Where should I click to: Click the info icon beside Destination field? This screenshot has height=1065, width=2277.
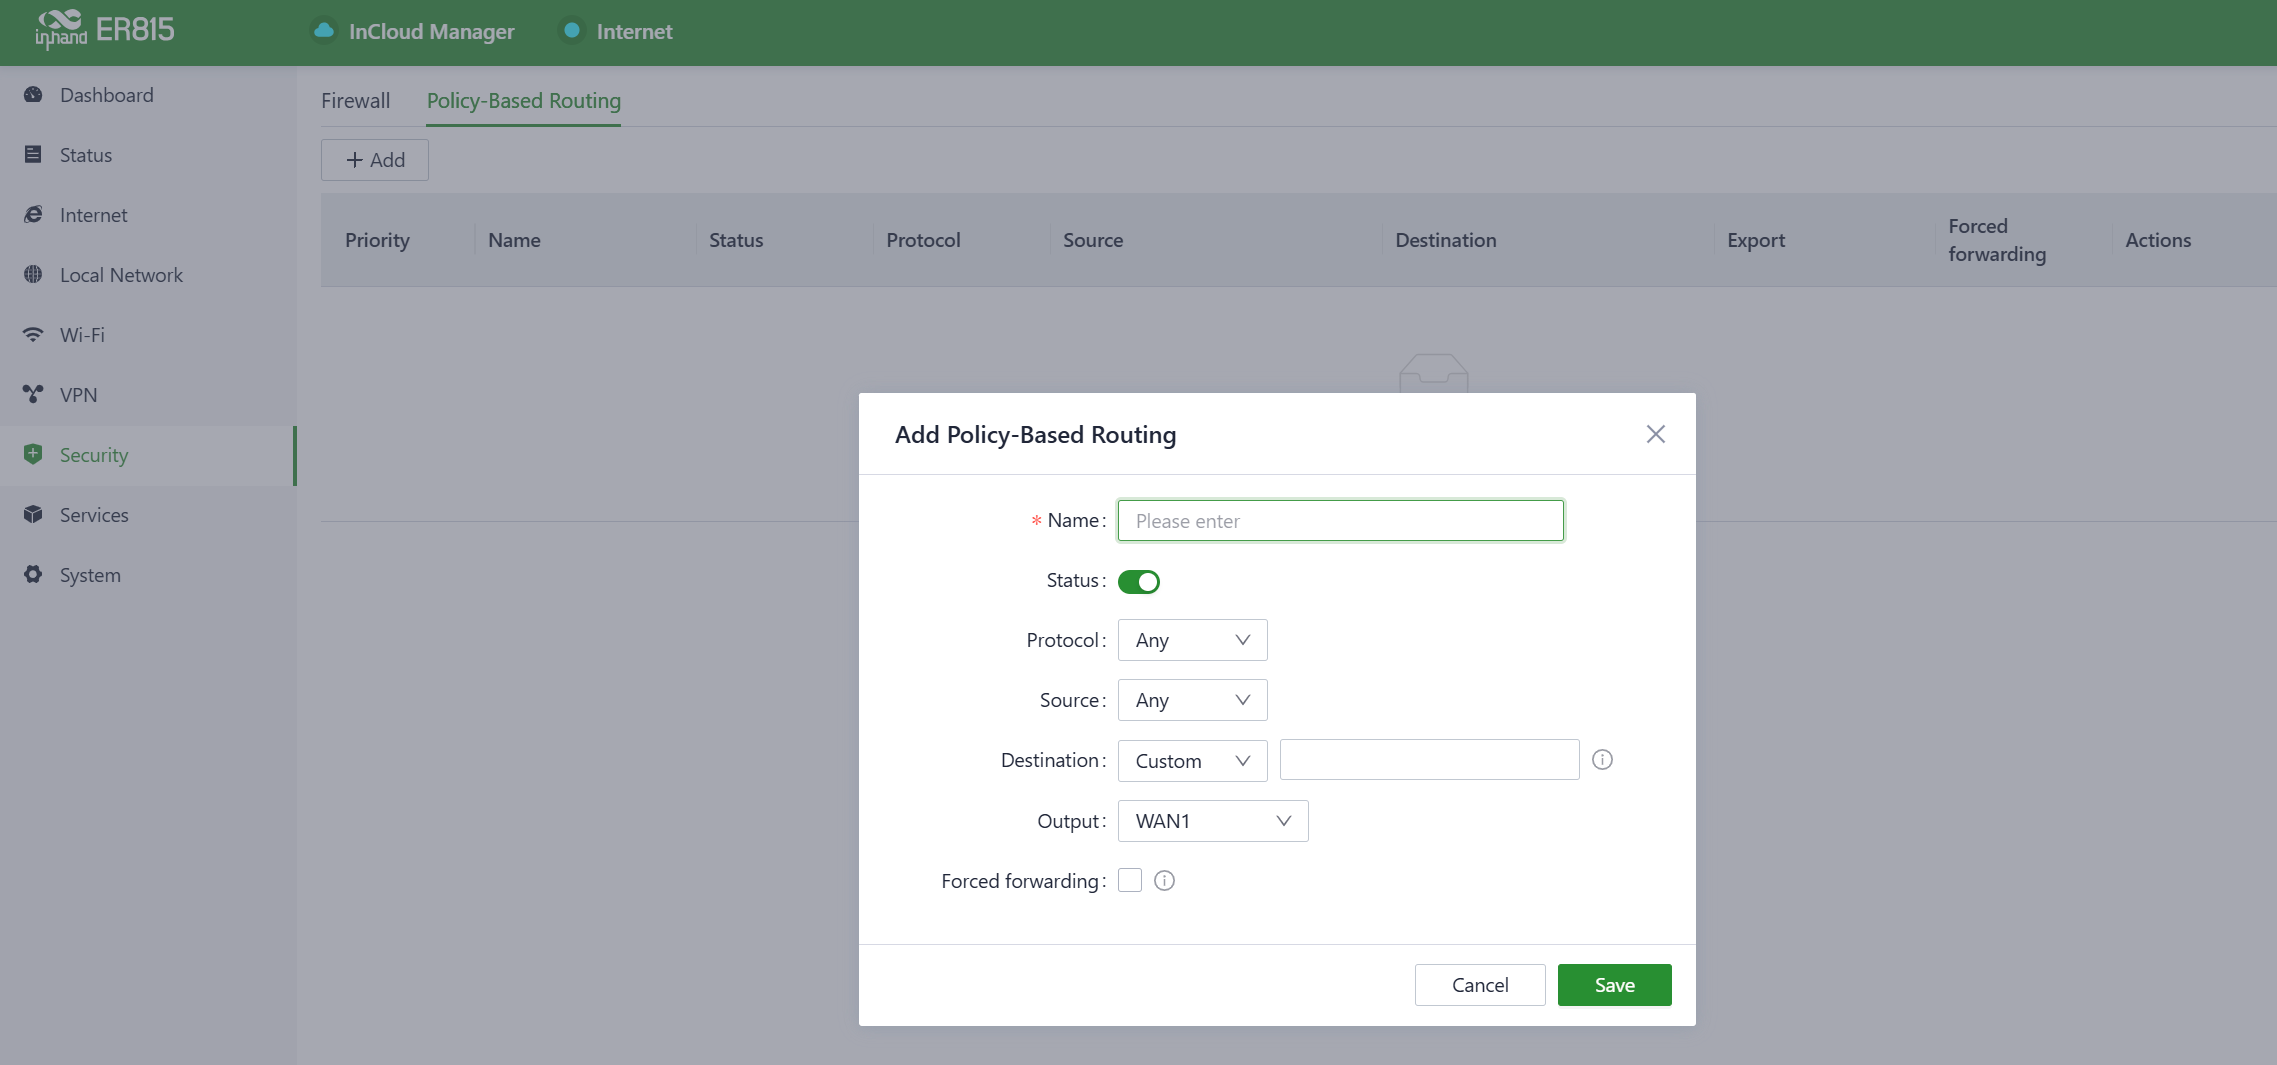1602,760
